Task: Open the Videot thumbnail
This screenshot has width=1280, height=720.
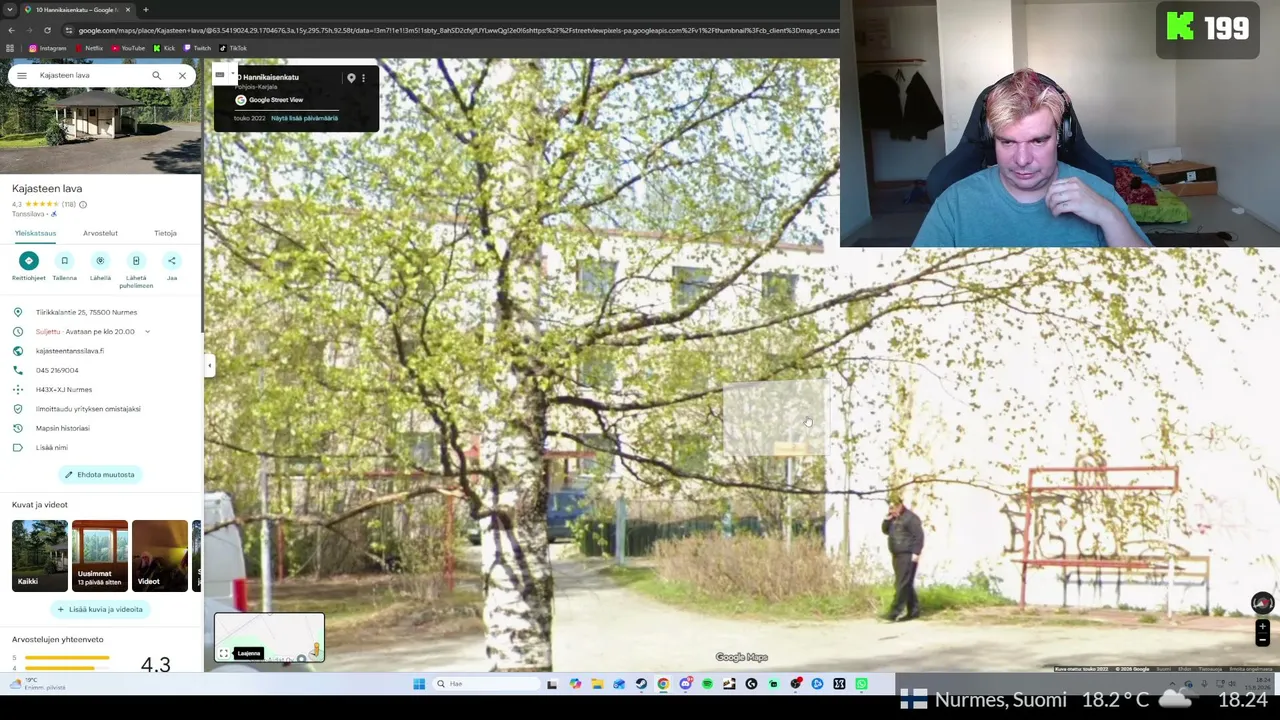Action: pos(160,555)
